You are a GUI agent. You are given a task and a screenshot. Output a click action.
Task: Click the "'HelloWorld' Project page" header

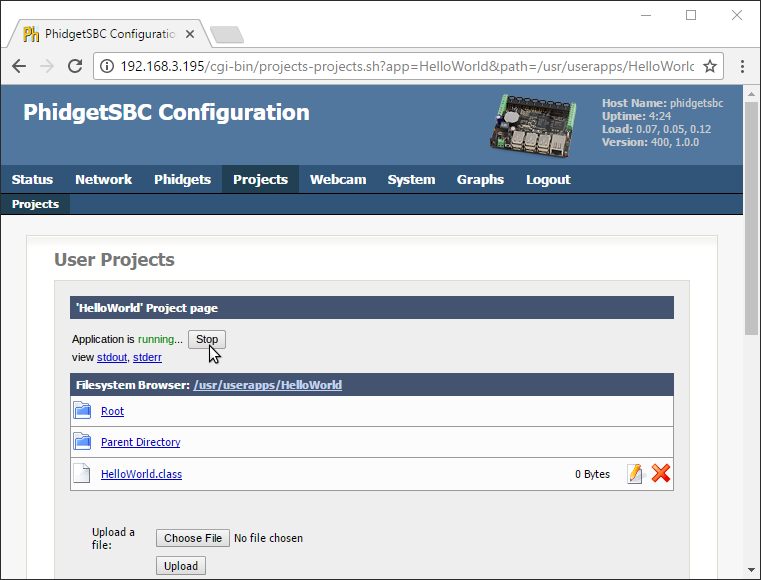[372, 308]
